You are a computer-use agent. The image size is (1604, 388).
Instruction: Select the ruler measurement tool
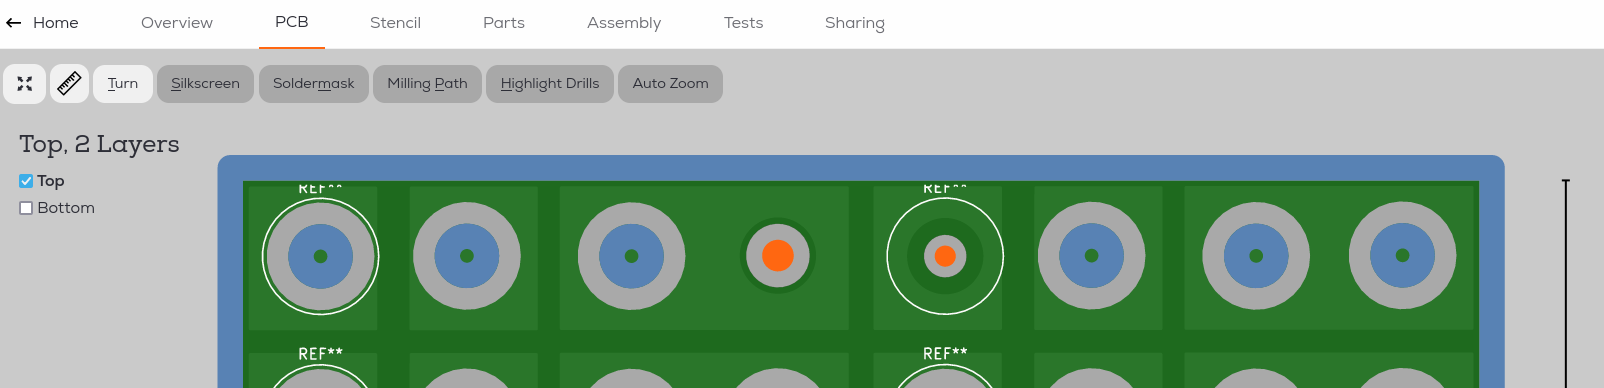coord(69,84)
